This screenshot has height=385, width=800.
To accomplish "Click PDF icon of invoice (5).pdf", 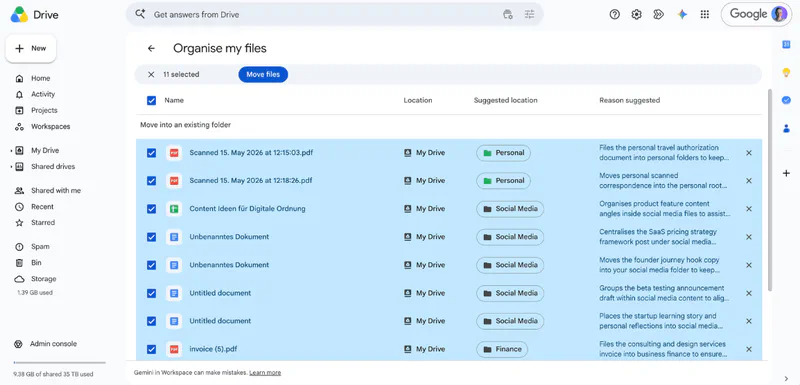I will [174, 349].
